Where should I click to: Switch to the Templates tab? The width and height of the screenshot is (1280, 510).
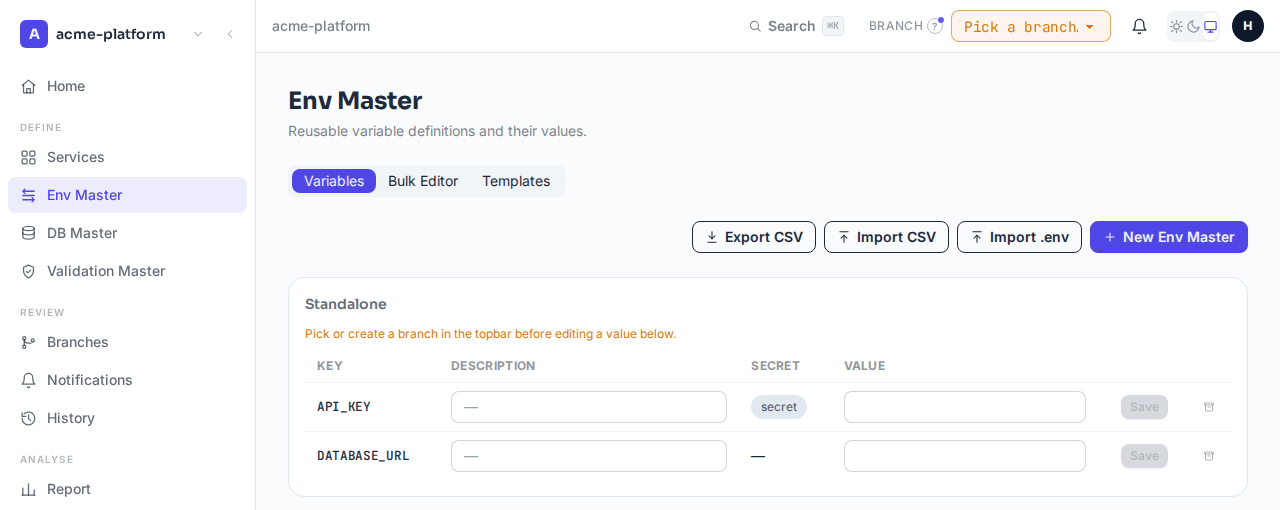click(x=516, y=181)
